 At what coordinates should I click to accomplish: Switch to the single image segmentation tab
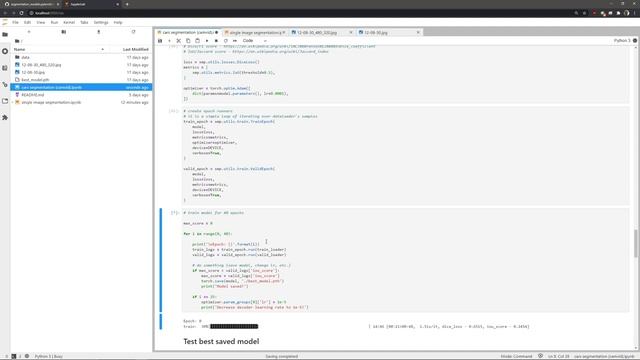click(x=255, y=32)
